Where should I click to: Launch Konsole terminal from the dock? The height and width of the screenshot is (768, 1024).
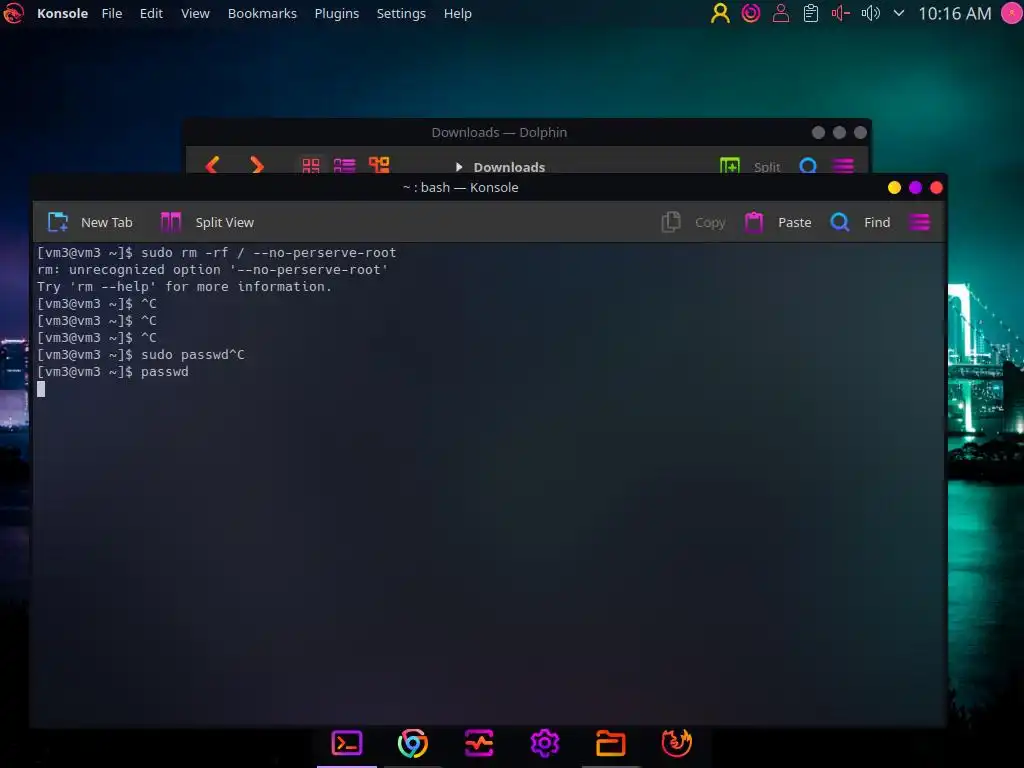(x=347, y=743)
